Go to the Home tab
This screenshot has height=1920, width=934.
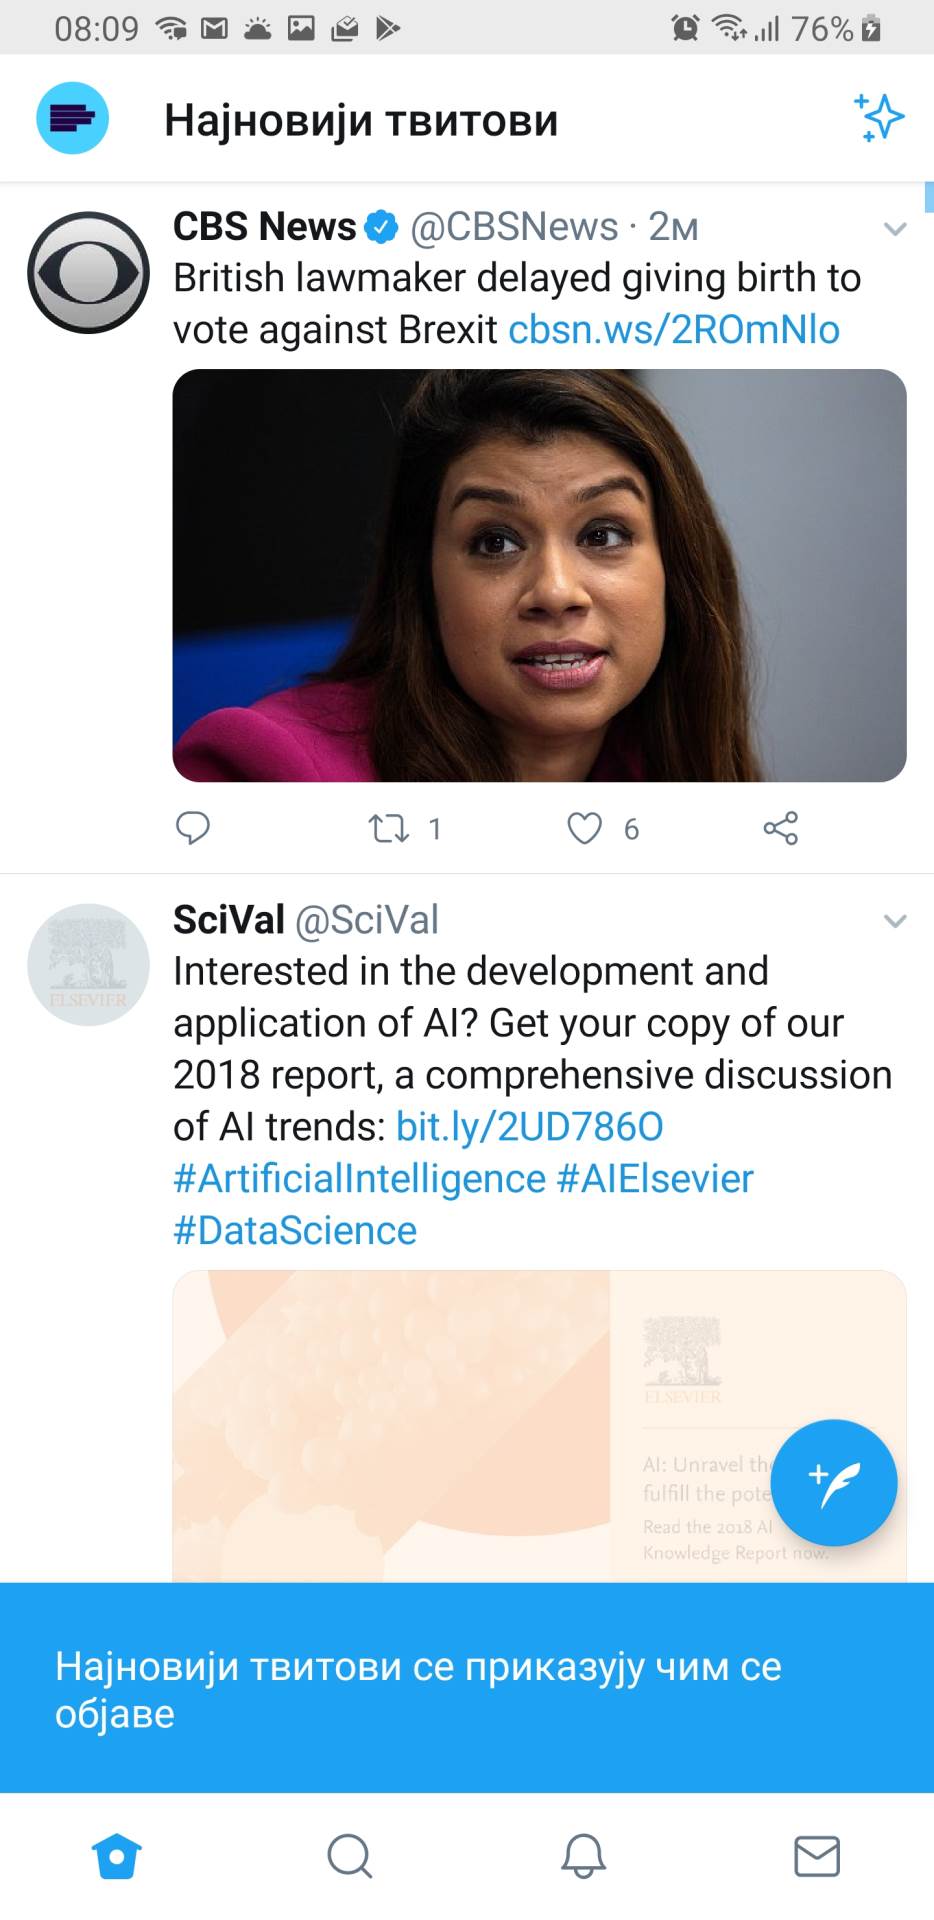click(117, 1857)
